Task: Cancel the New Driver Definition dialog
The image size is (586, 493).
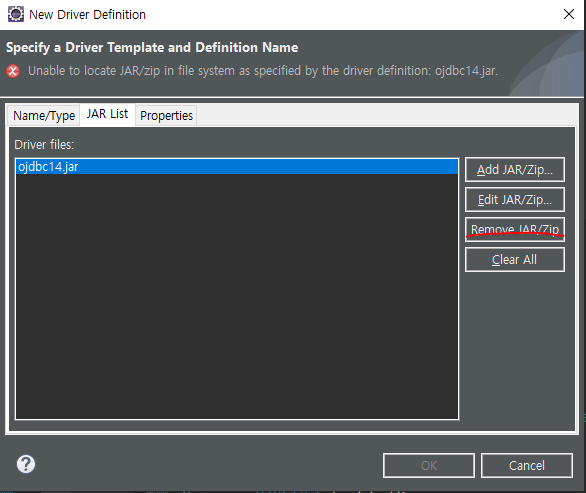Action: point(527,465)
